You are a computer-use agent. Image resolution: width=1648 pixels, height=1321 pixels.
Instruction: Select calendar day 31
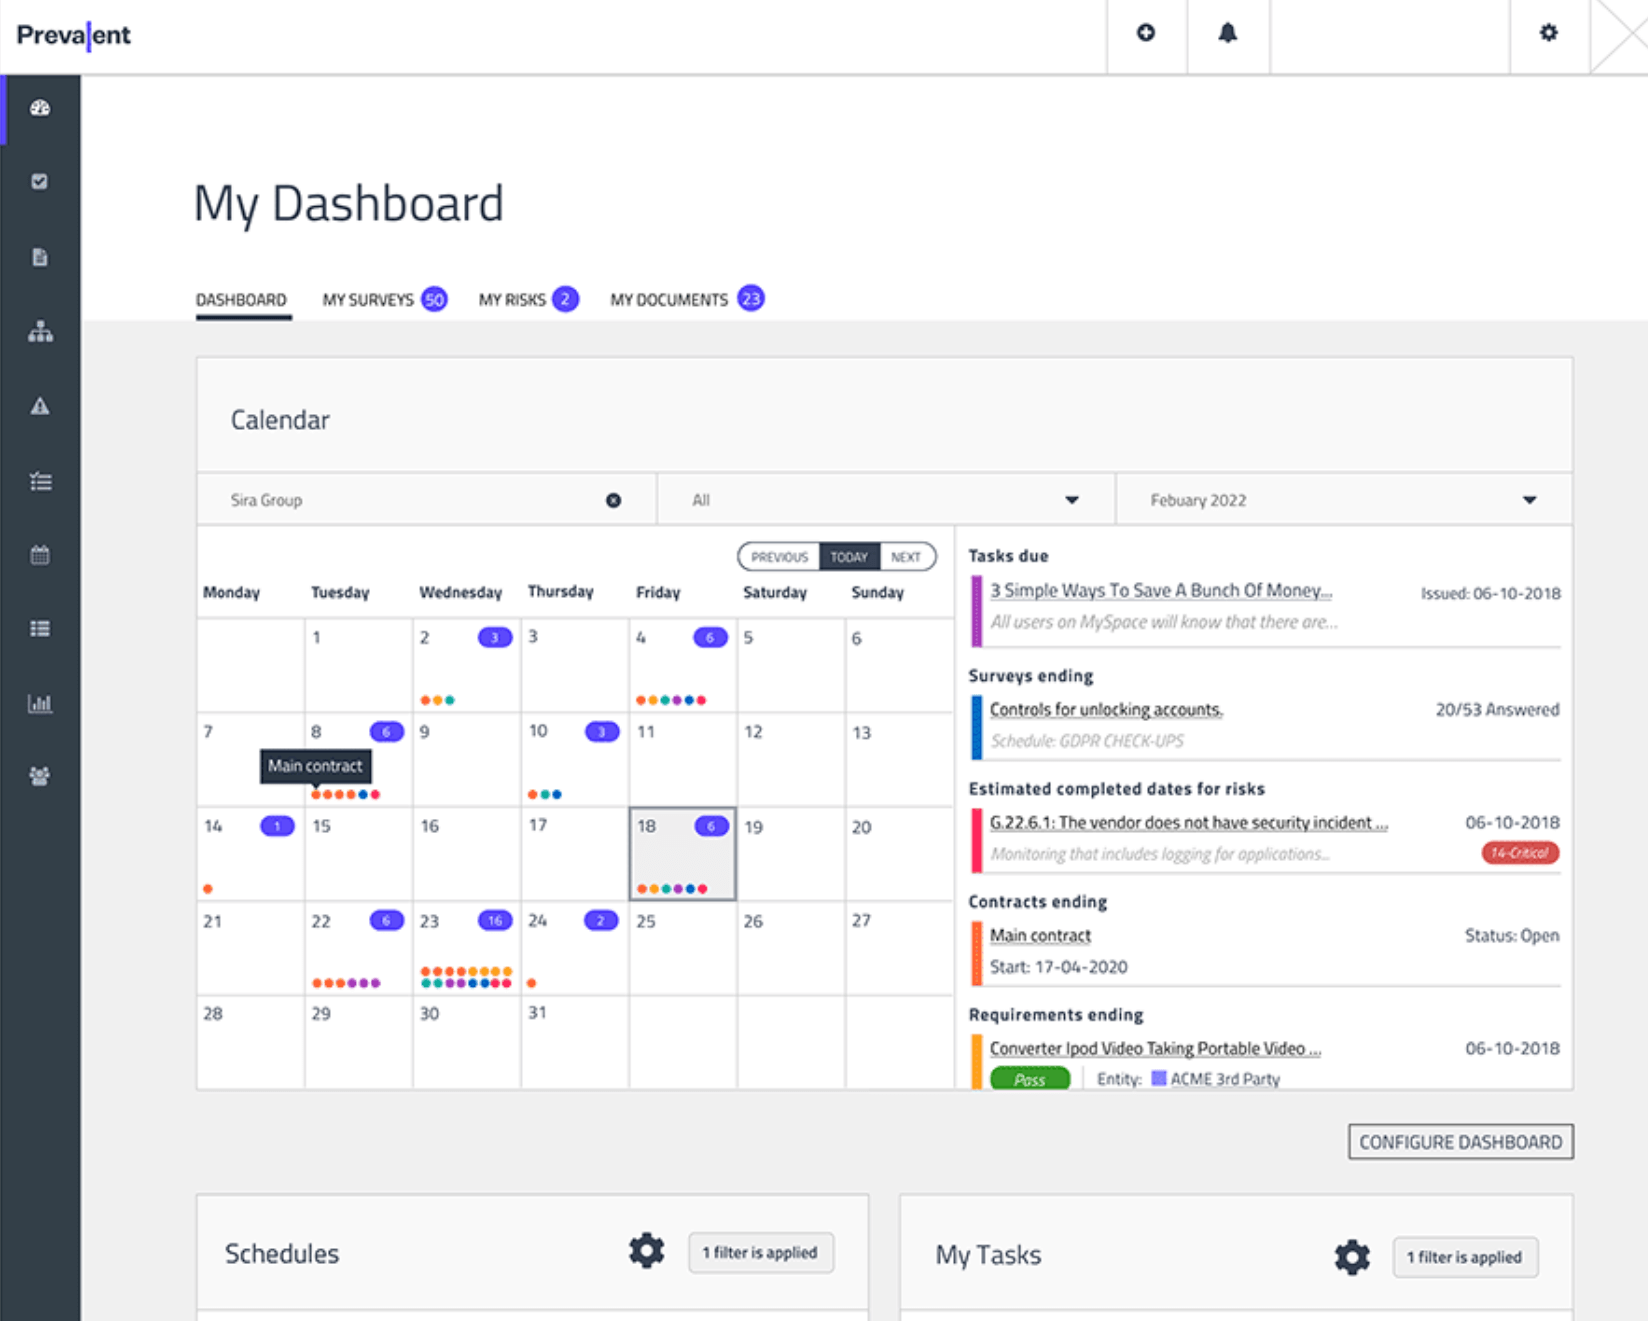[x=575, y=1042]
